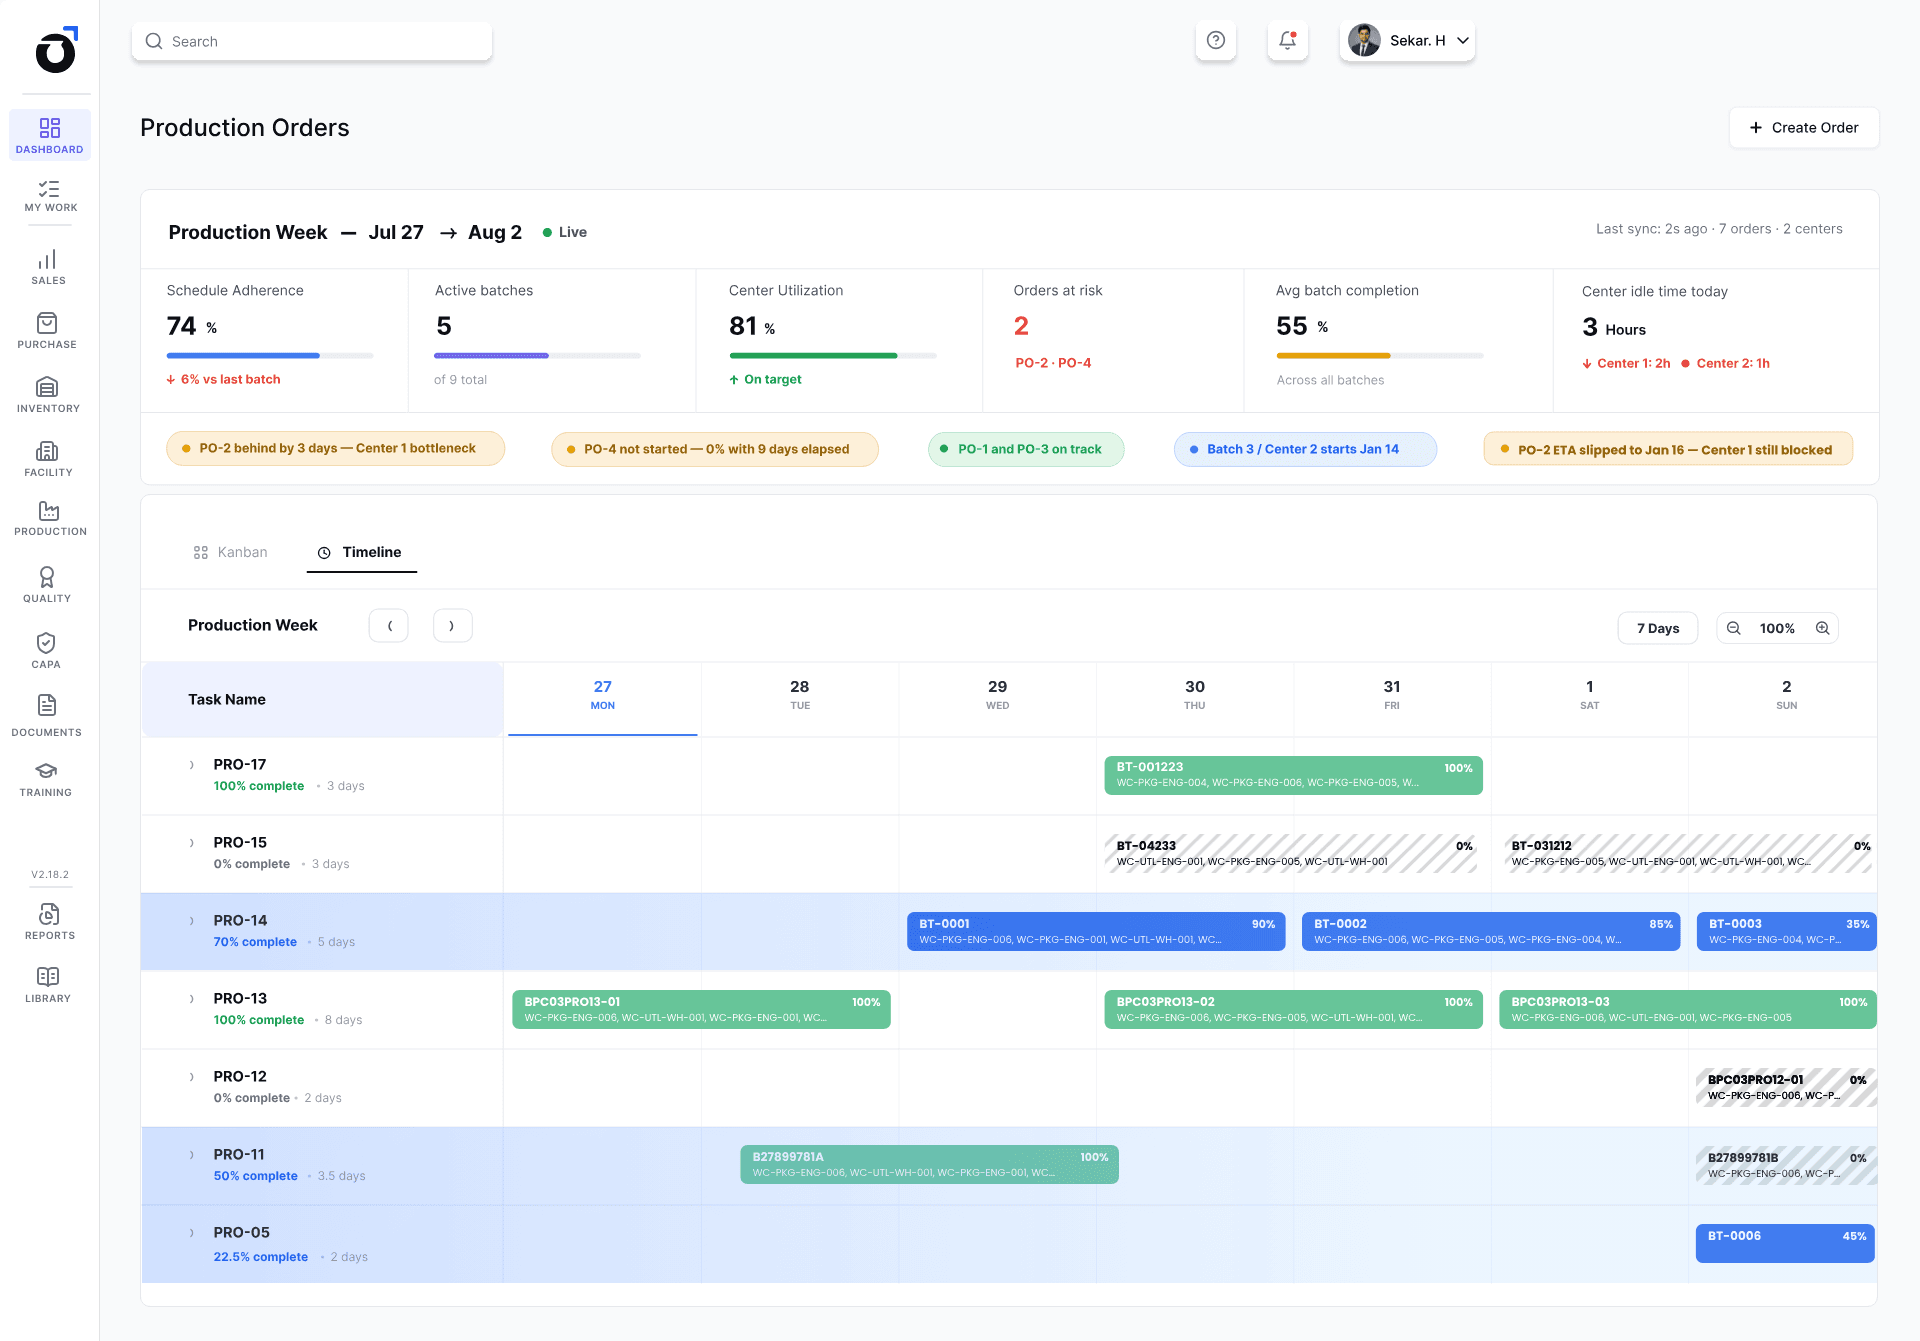Click the Search input field
1920x1341 pixels.
(x=312, y=41)
